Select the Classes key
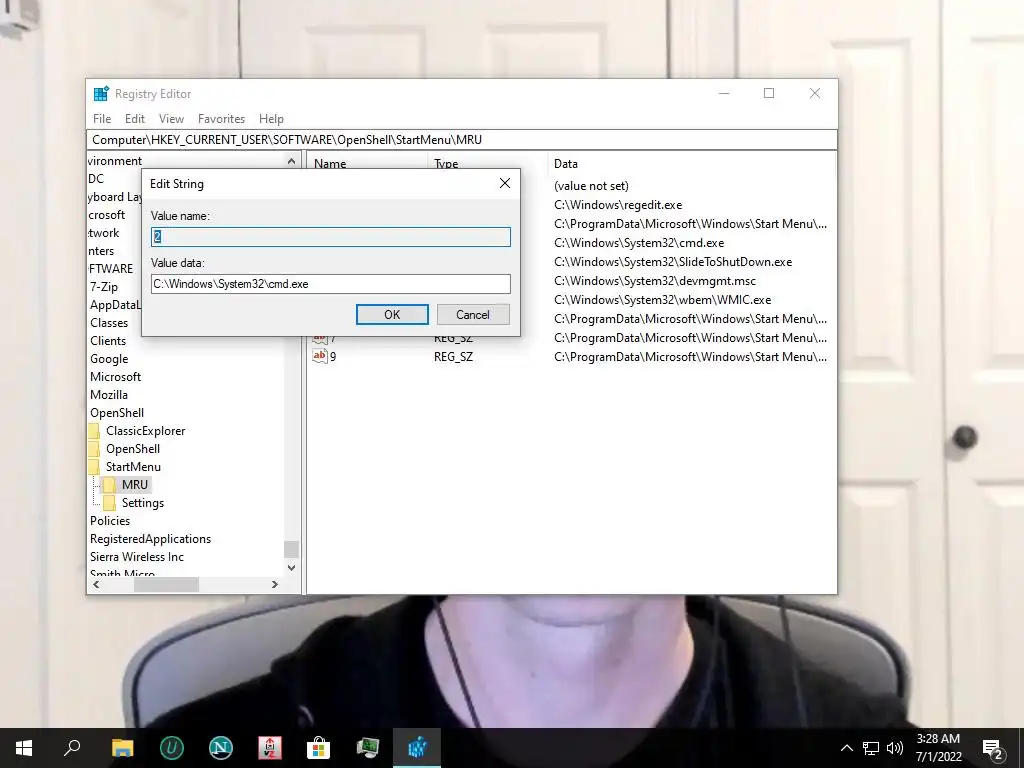Image resolution: width=1024 pixels, height=768 pixels. click(109, 323)
